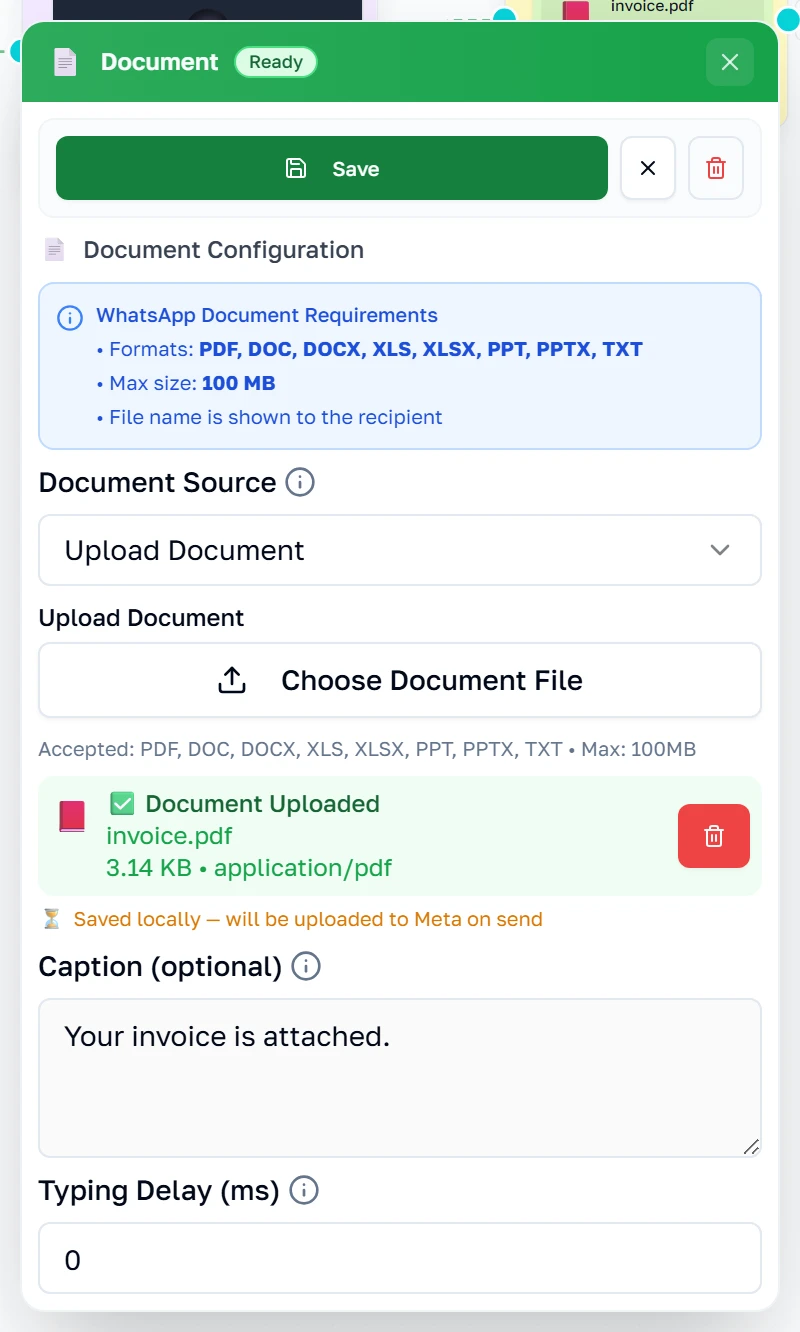Close the Document panel with header X
The height and width of the screenshot is (1332, 800).
(x=730, y=62)
